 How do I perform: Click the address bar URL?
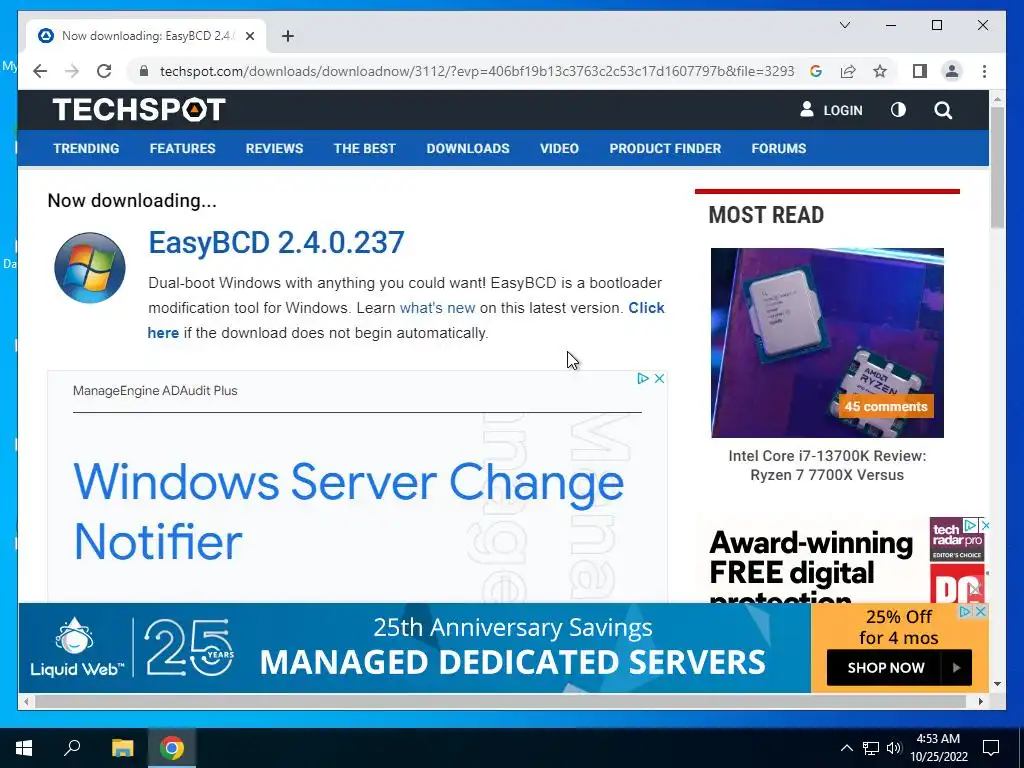coord(477,71)
